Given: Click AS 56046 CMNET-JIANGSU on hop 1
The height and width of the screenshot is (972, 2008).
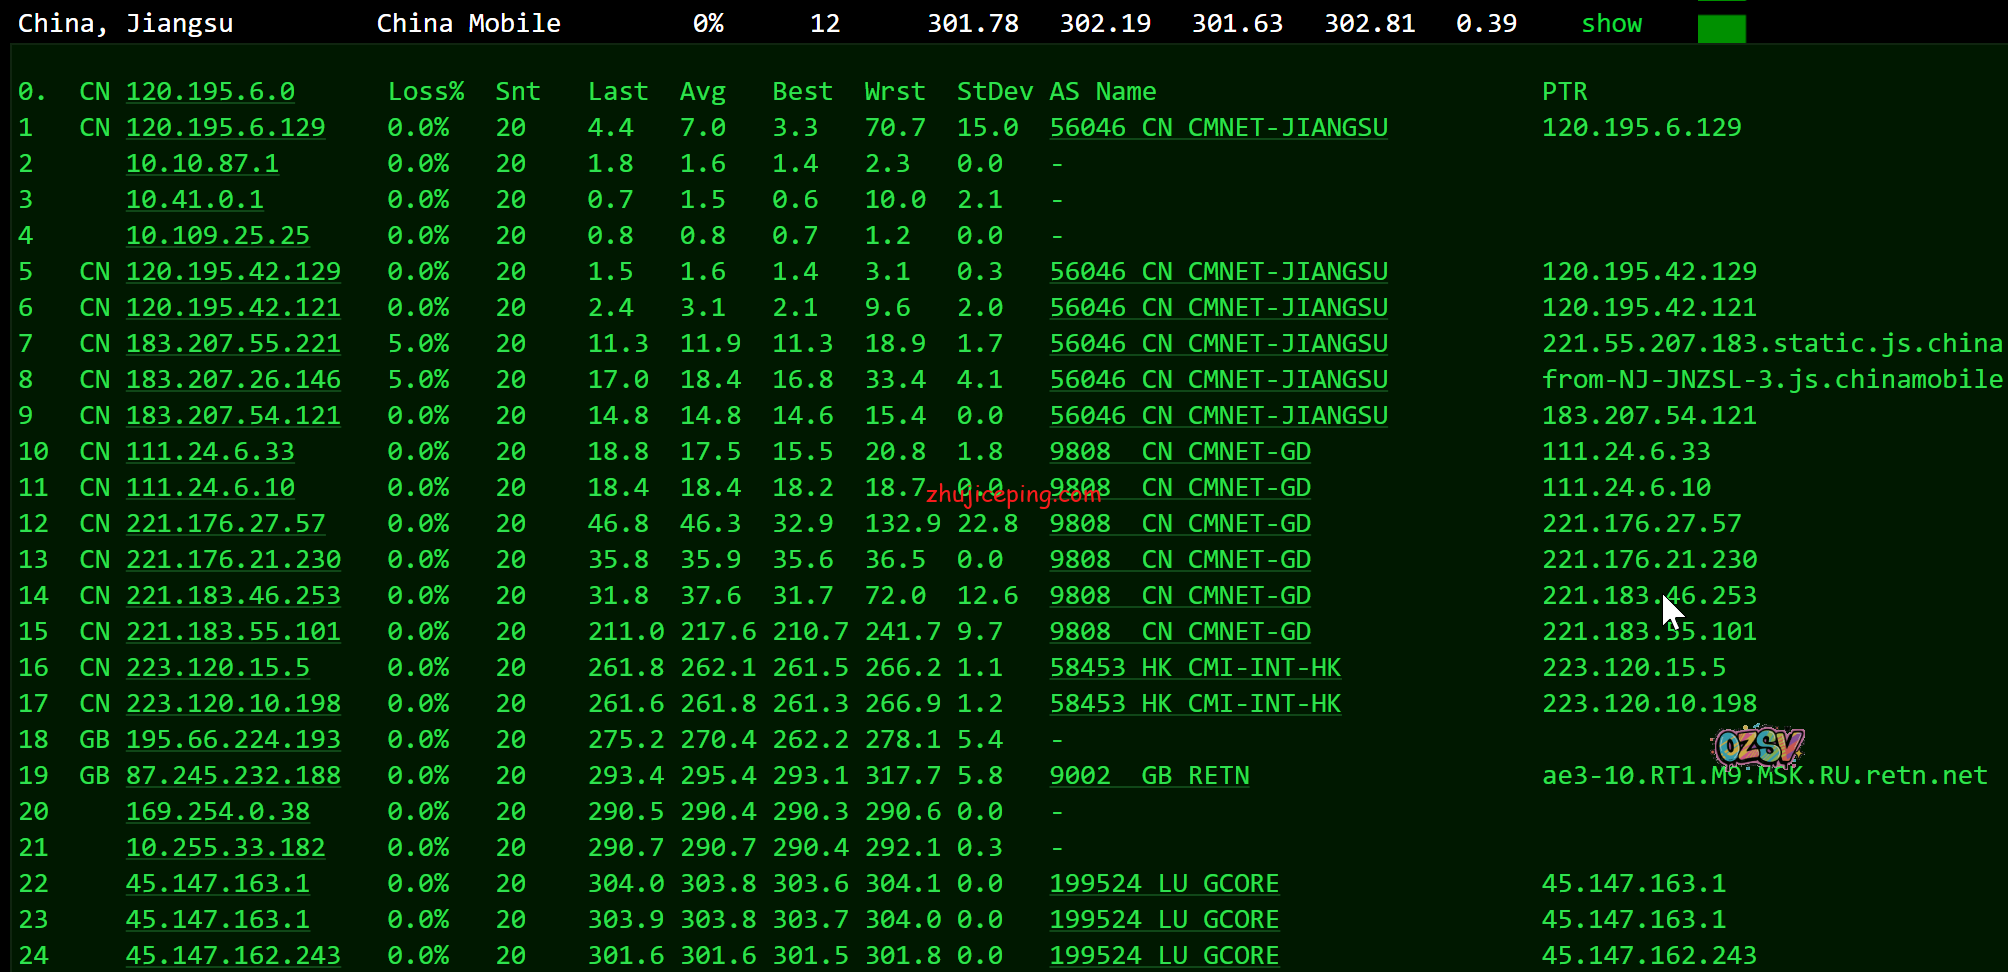Looking at the screenshot, I should 1218,128.
